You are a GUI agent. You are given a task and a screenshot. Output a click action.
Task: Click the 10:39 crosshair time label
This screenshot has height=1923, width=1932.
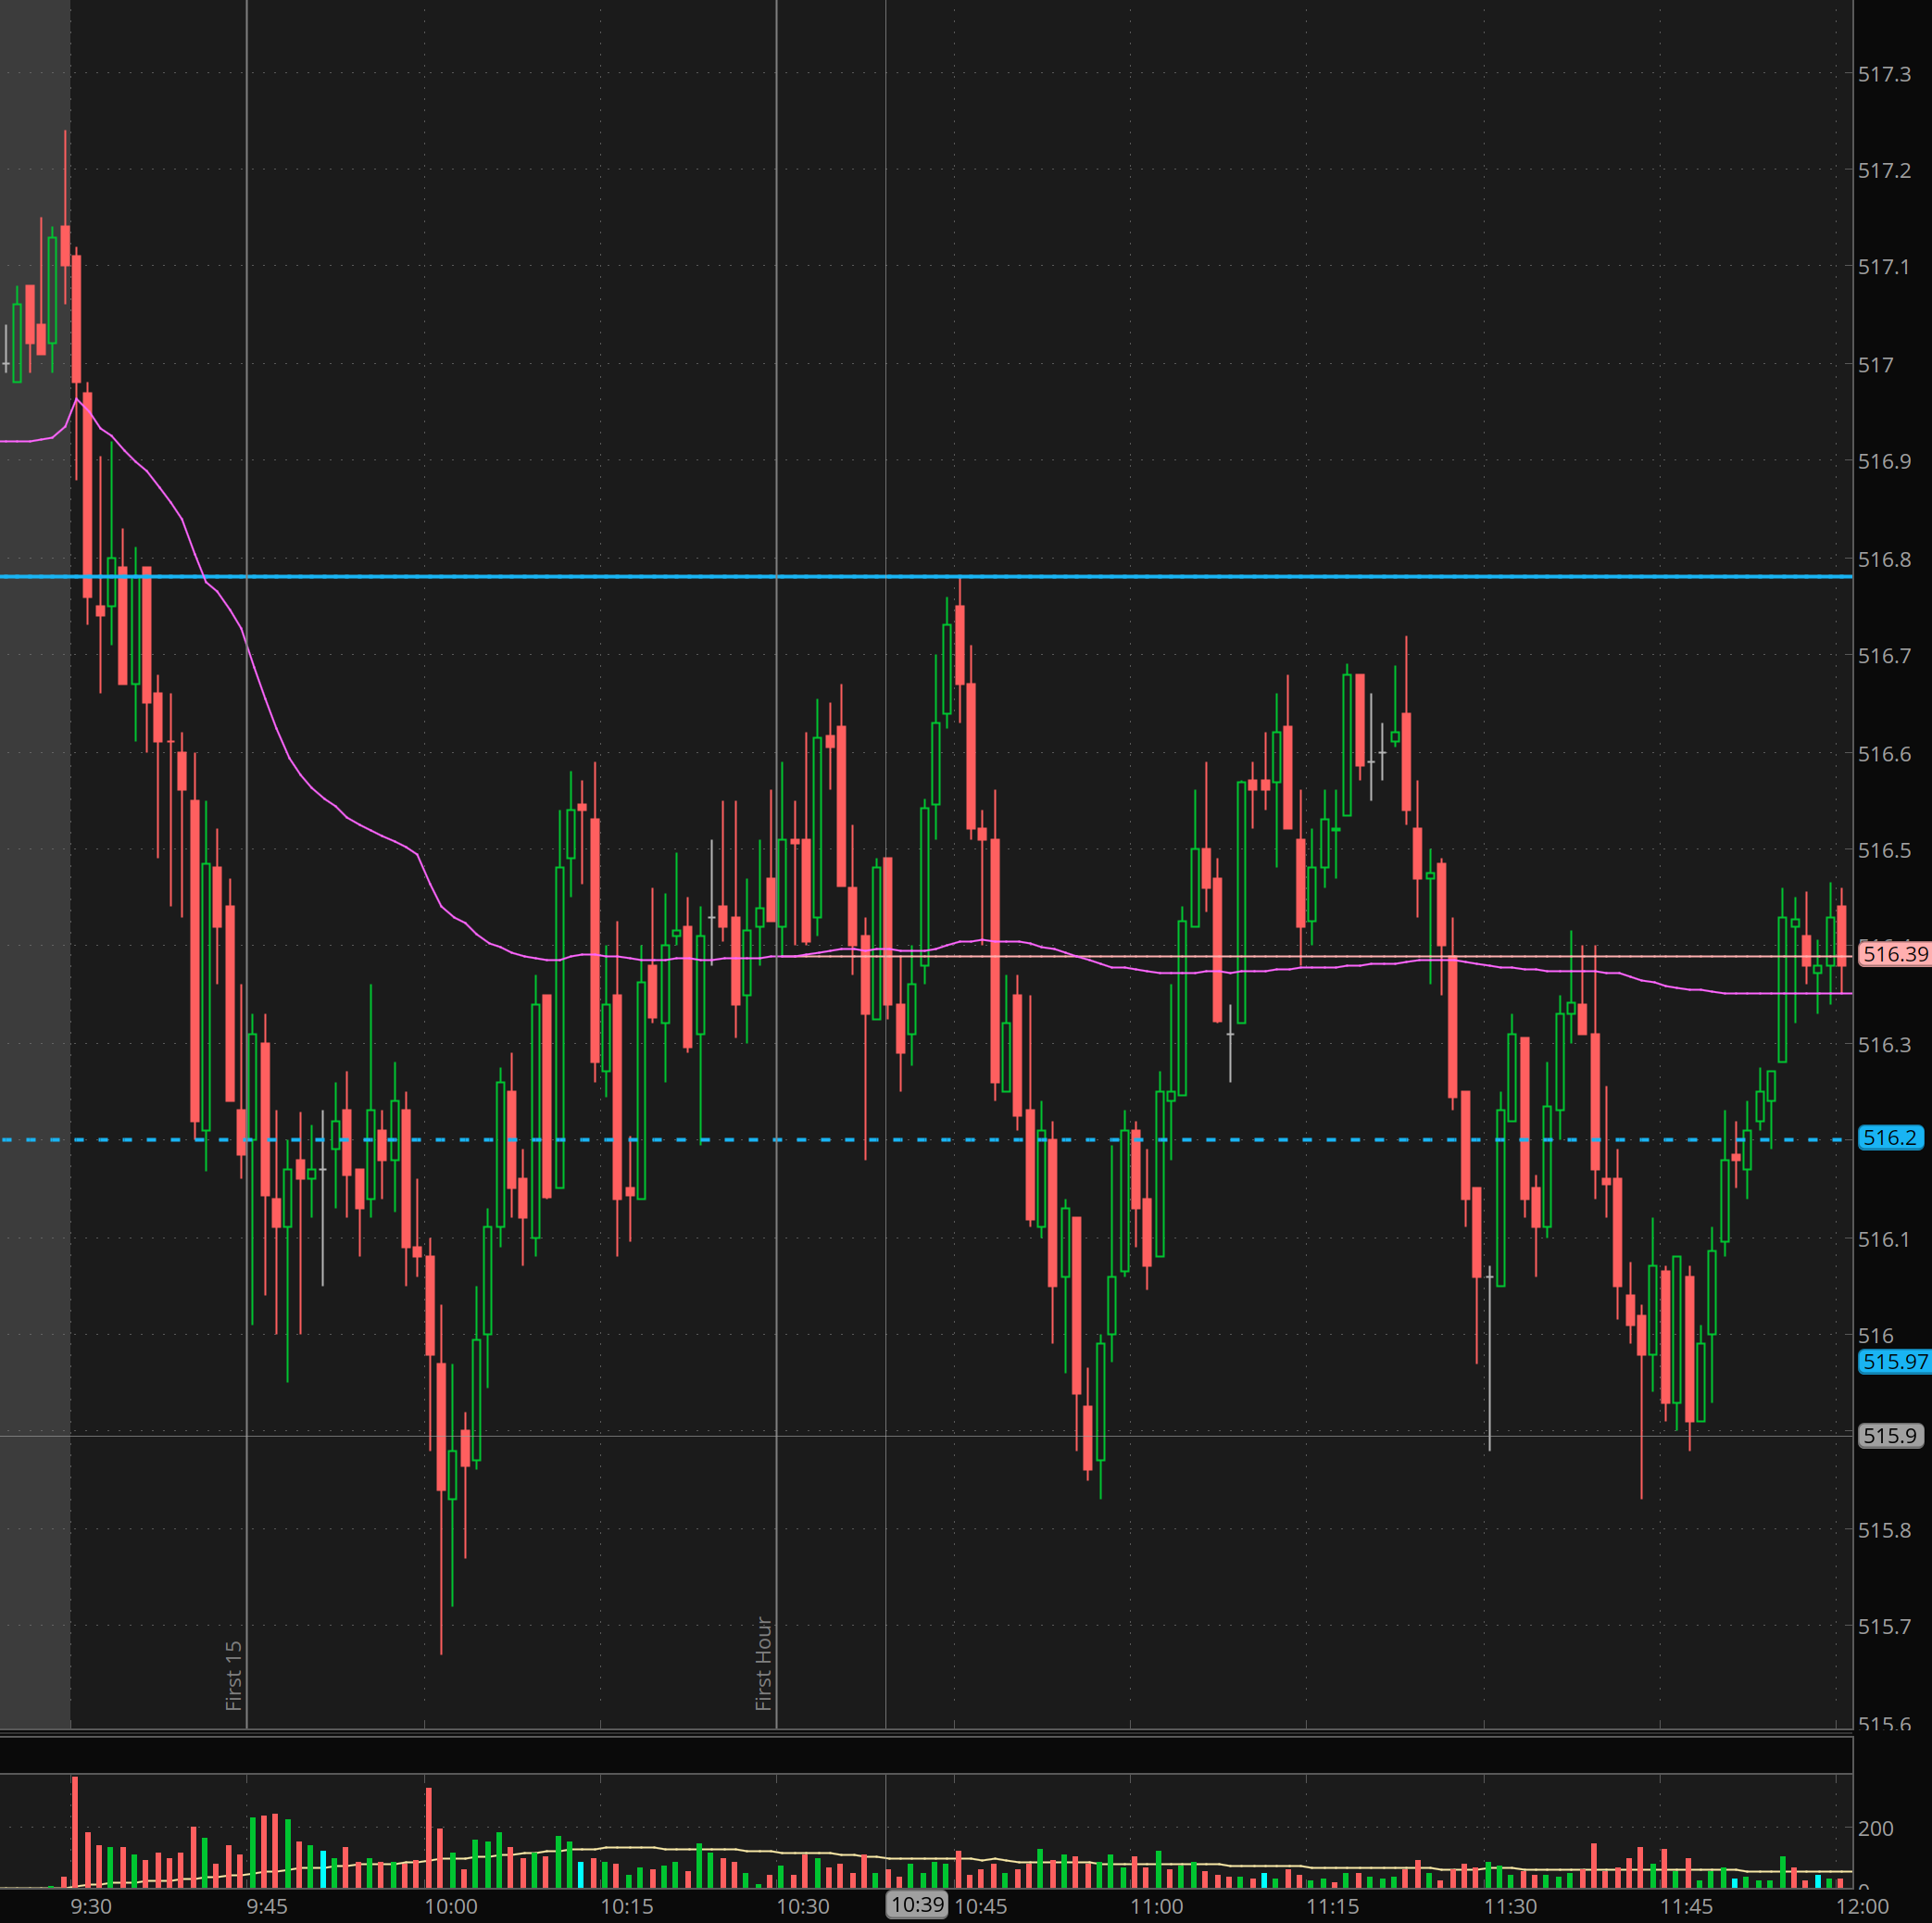tap(917, 1905)
